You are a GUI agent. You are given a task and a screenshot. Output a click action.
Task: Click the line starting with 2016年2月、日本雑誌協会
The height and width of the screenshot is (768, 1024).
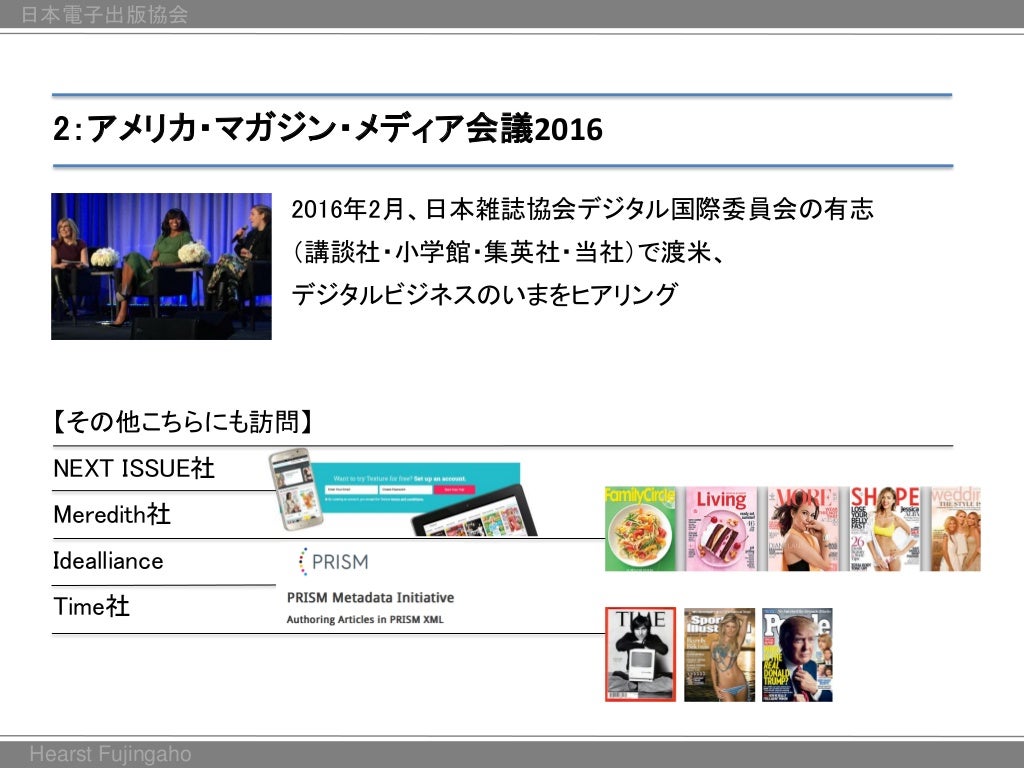[582, 209]
